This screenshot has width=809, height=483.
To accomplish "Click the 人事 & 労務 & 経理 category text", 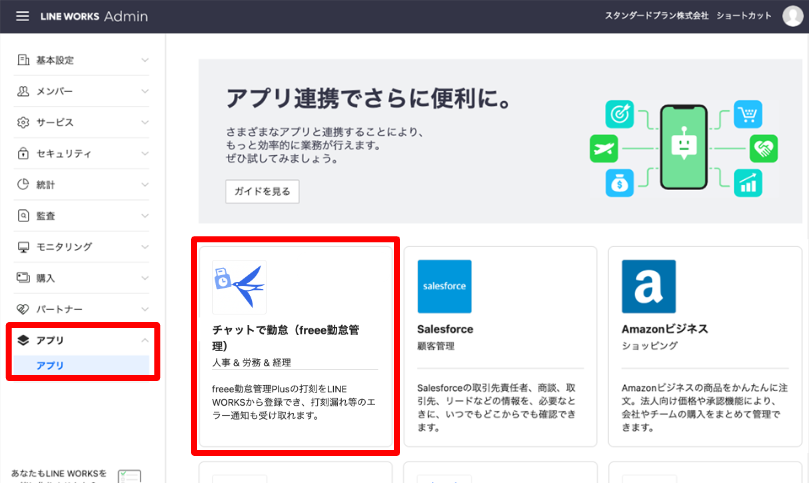I will 251,362.
